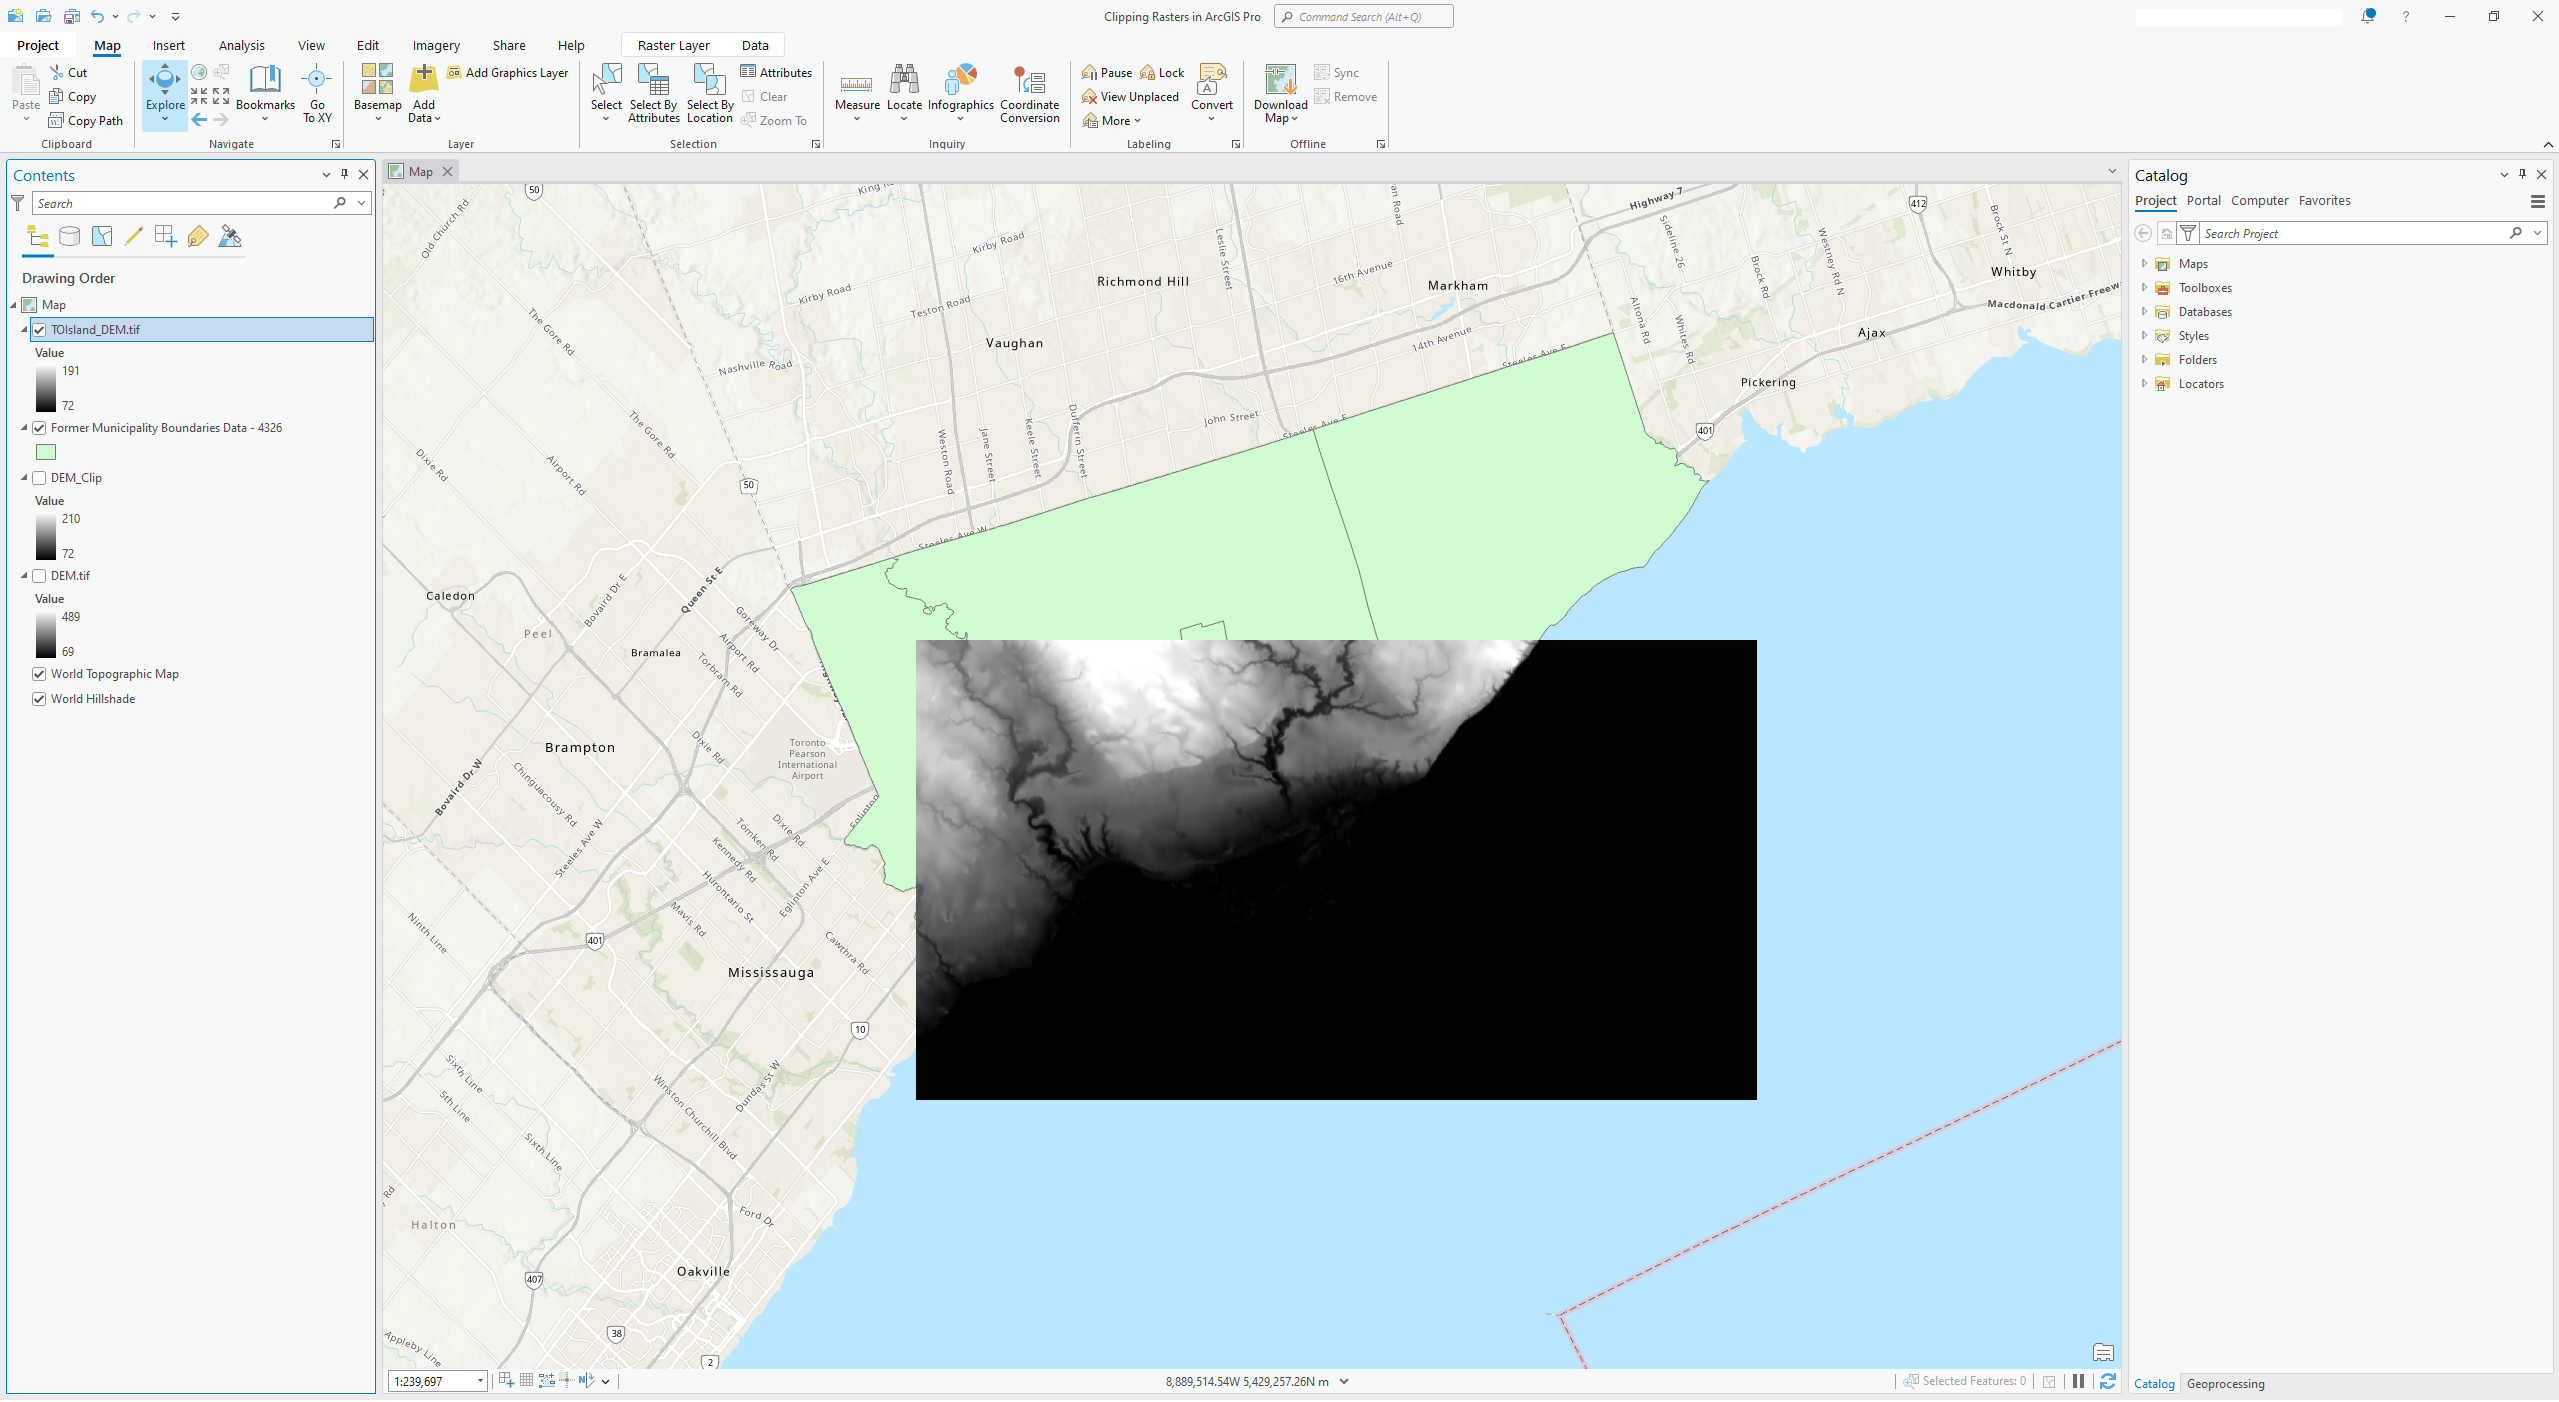Switch Contents to List By Data Source view
This screenshot has width=2559, height=1402.
pos(69,236)
